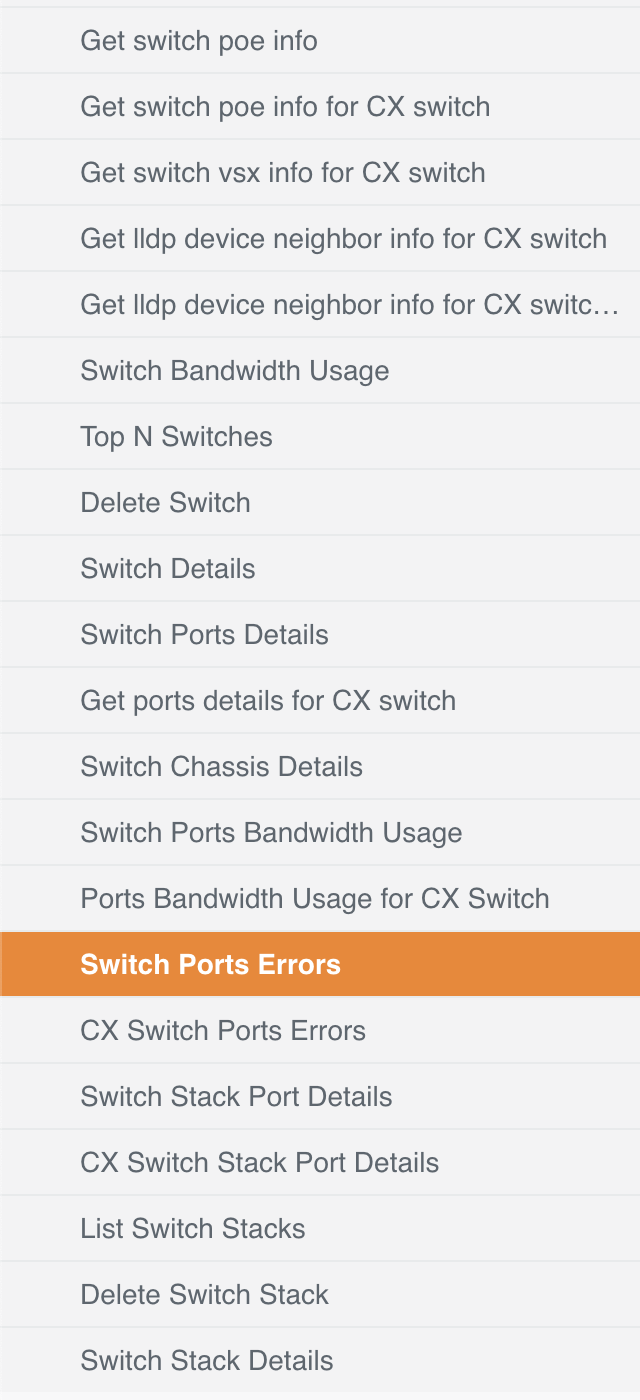Click non-truncated Get lldp device neighbor info entry
The image size is (640, 1400).
[343, 239]
